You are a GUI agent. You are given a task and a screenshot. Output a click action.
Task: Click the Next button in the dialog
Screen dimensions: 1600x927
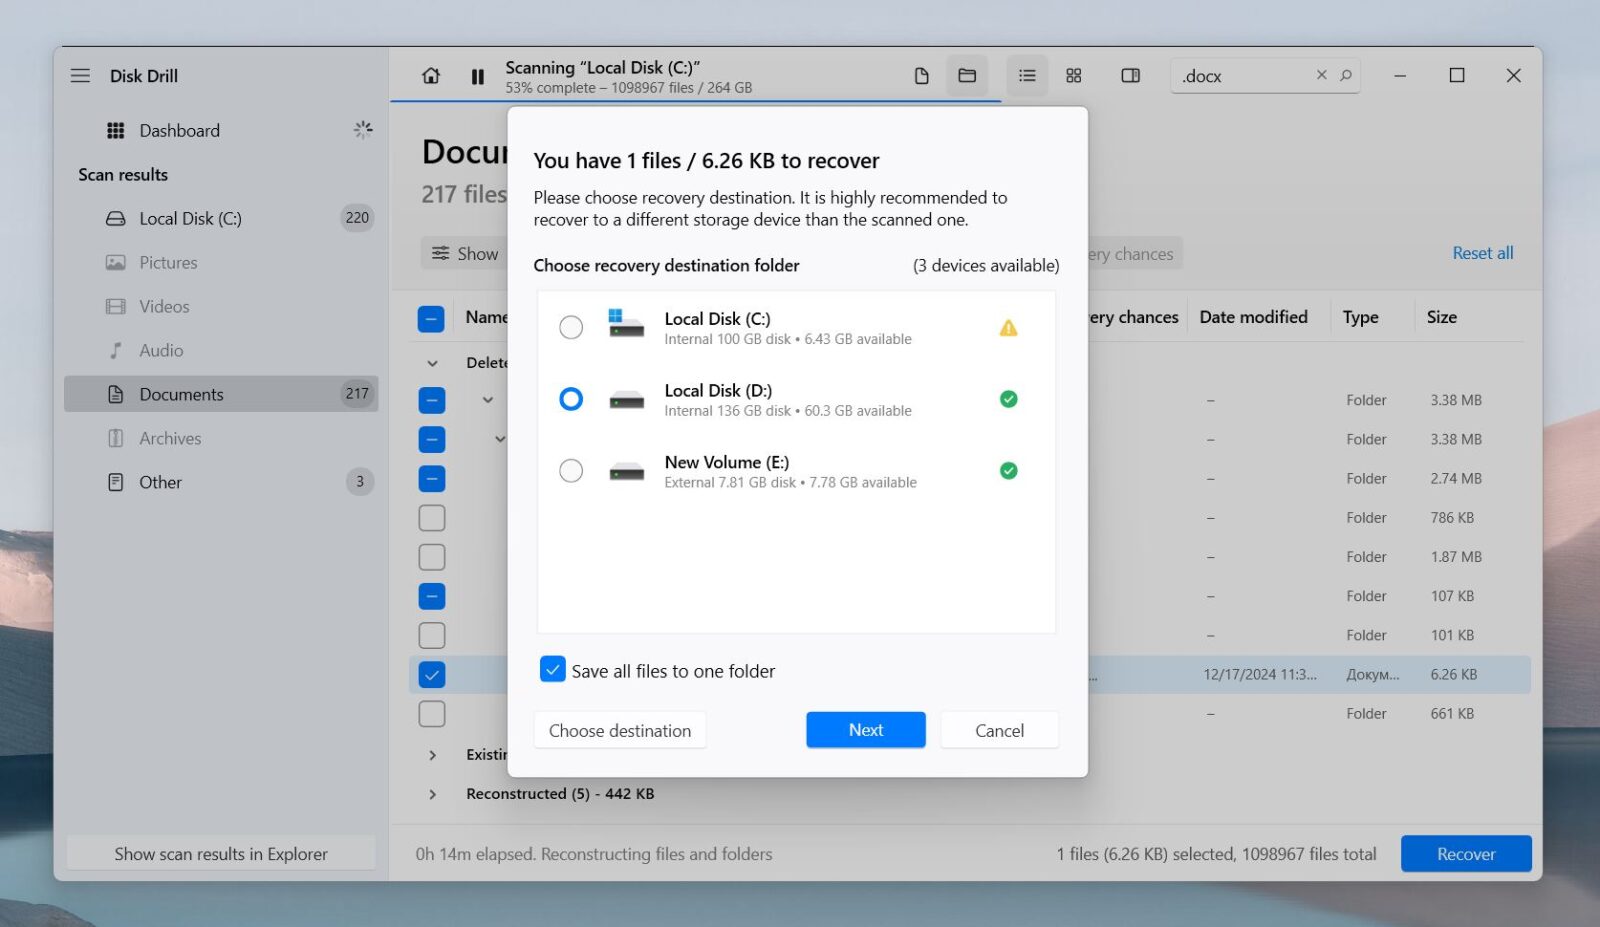pyautogui.click(x=865, y=730)
